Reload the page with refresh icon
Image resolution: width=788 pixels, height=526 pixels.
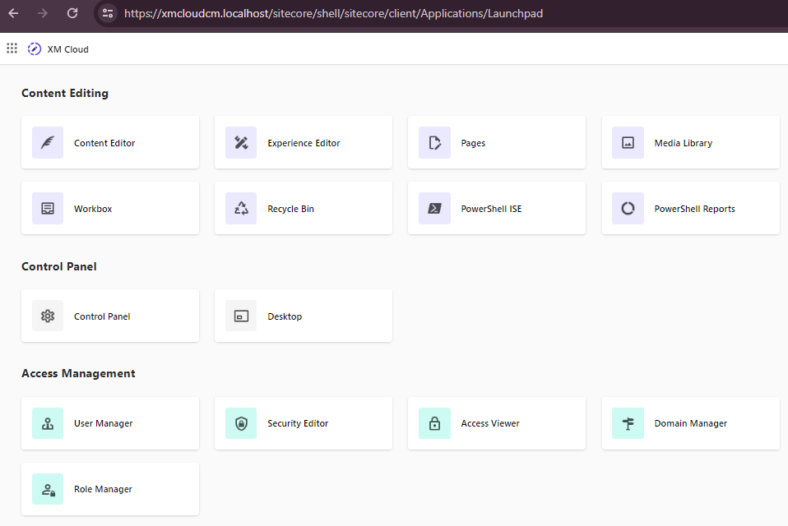pyautogui.click(x=72, y=13)
